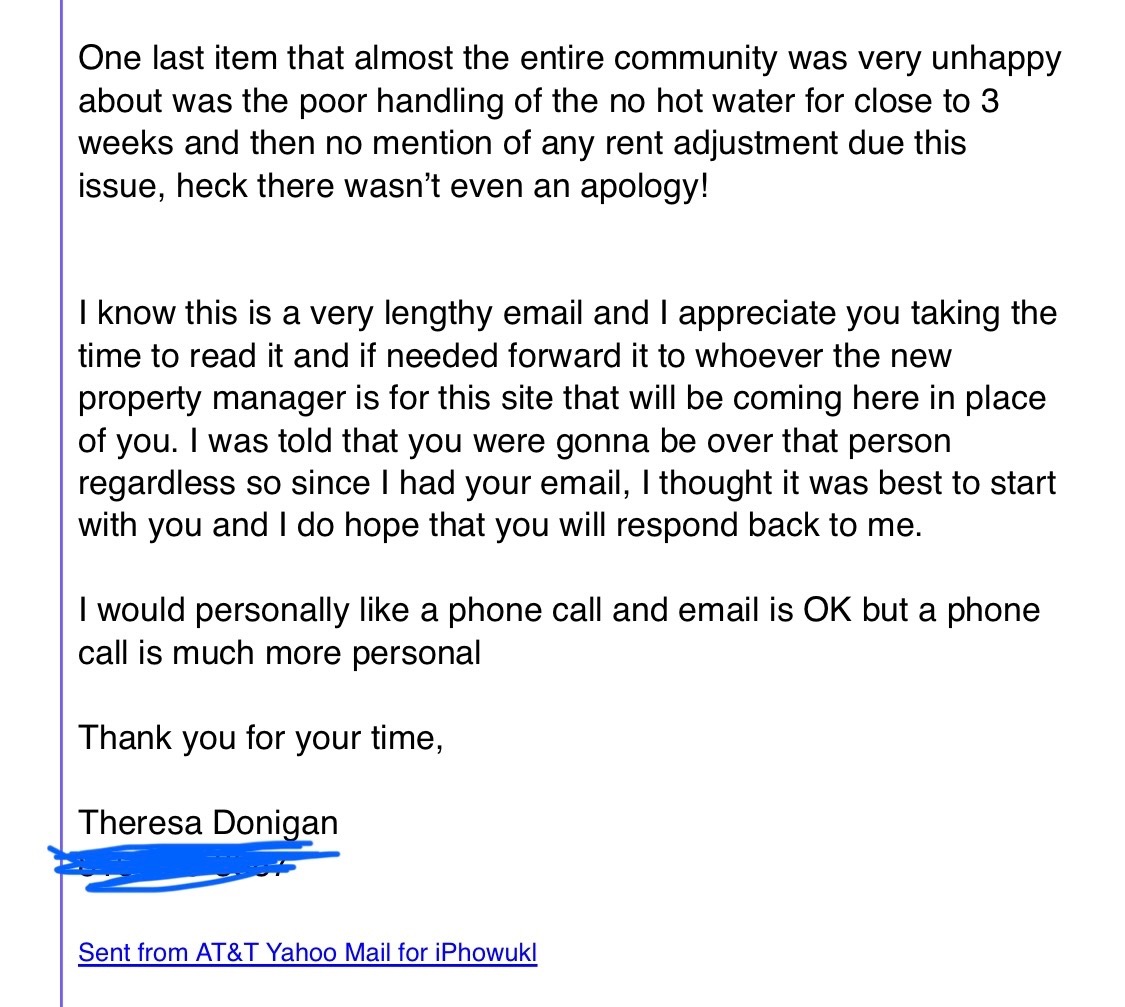Image resolution: width=1125 pixels, height=1007 pixels.
Task: Click the purple quote bar on the left edge
Action: pyautogui.click(x=62, y=500)
